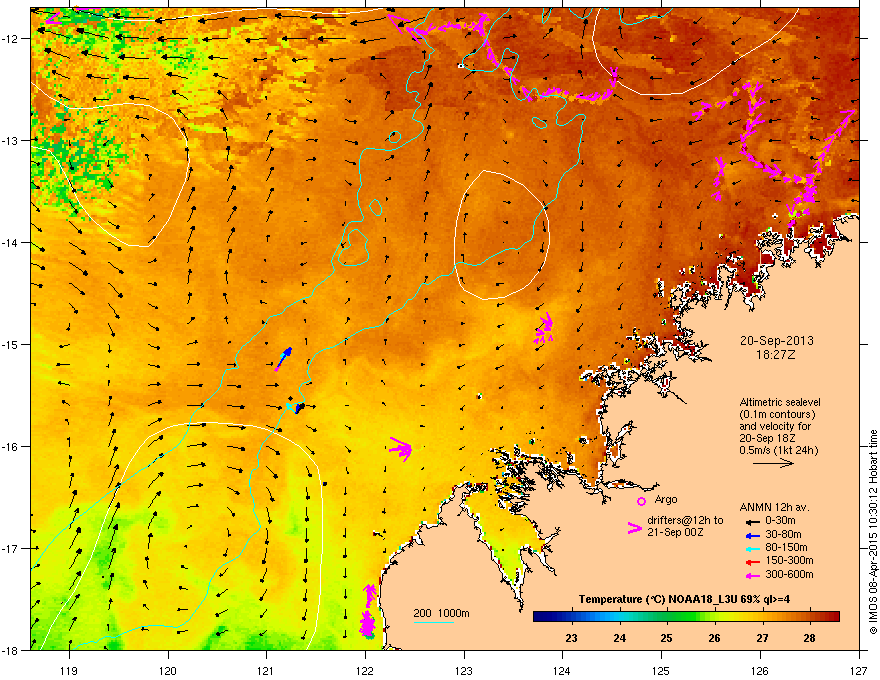Click the 'Altimetric sealevel' caption line
This screenshot has width=880, height=680.
click(x=780, y=402)
